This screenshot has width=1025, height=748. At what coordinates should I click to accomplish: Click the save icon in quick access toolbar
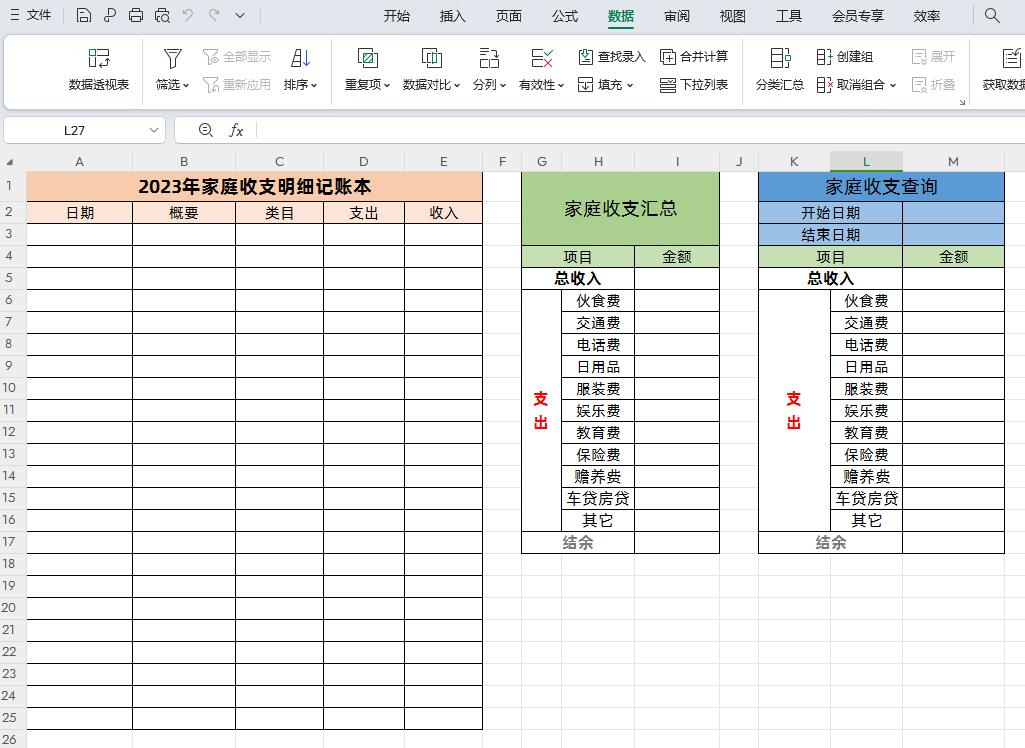pos(84,15)
